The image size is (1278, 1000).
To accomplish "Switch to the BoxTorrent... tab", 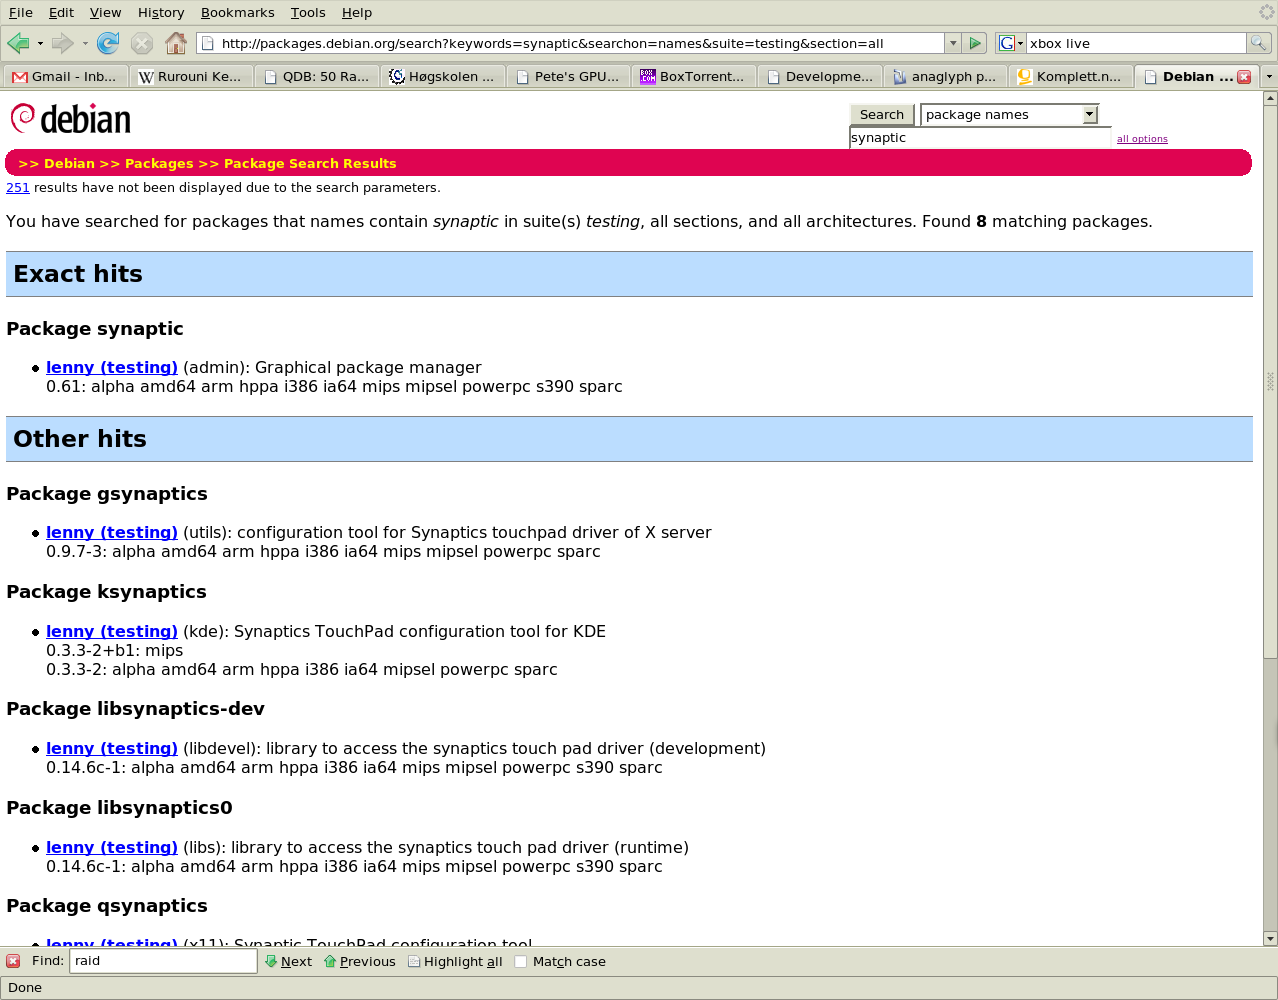I will (695, 77).
